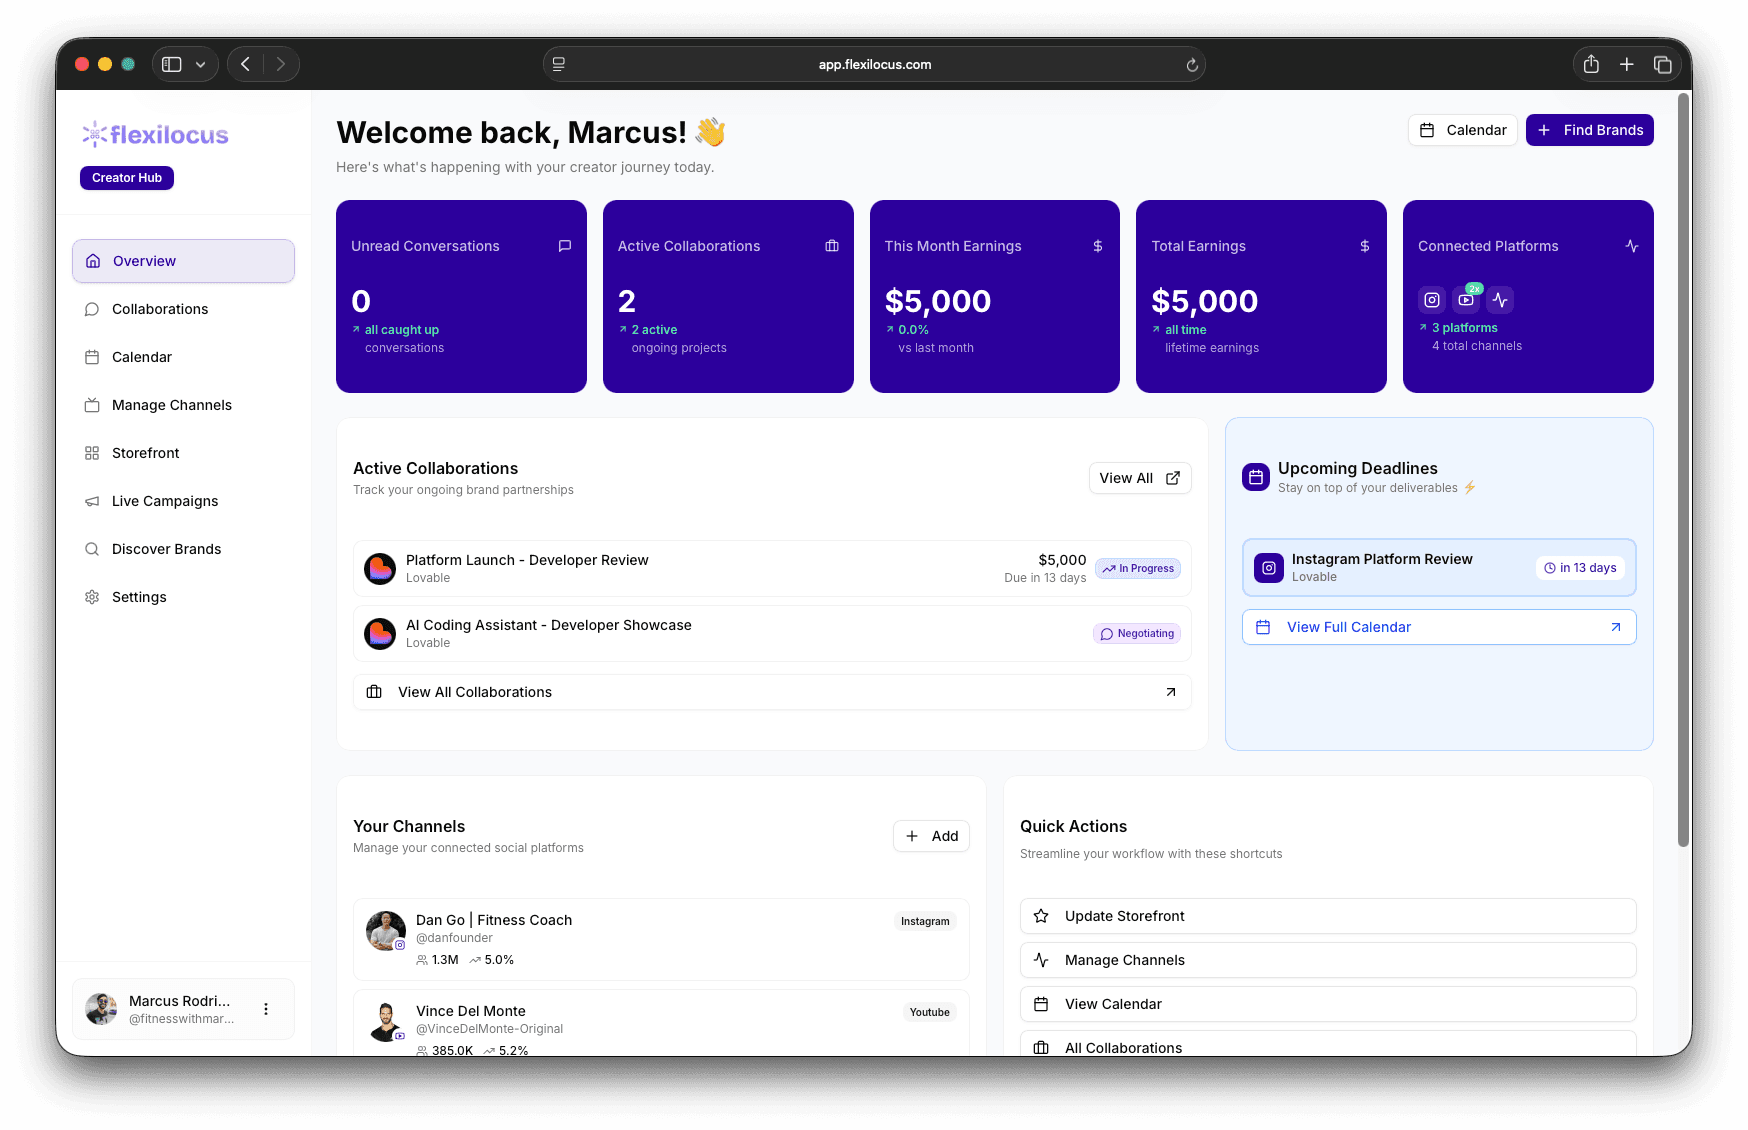Click the Discover Brands magnifier icon
The height and width of the screenshot is (1130, 1748).
coord(92,549)
